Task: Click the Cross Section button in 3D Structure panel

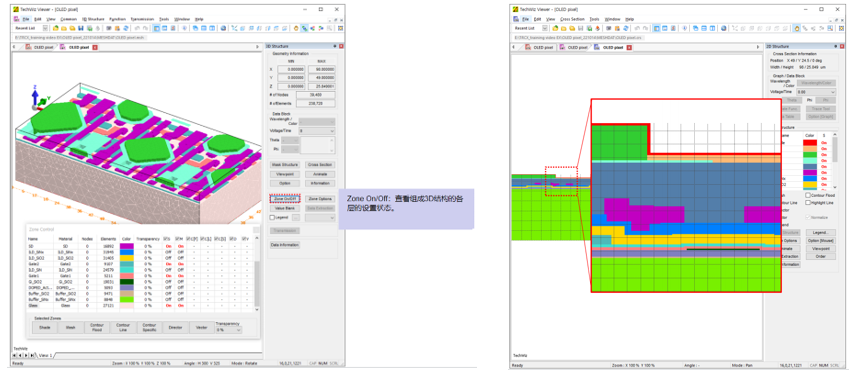Action: pyautogui.click(x=320, y=164)
